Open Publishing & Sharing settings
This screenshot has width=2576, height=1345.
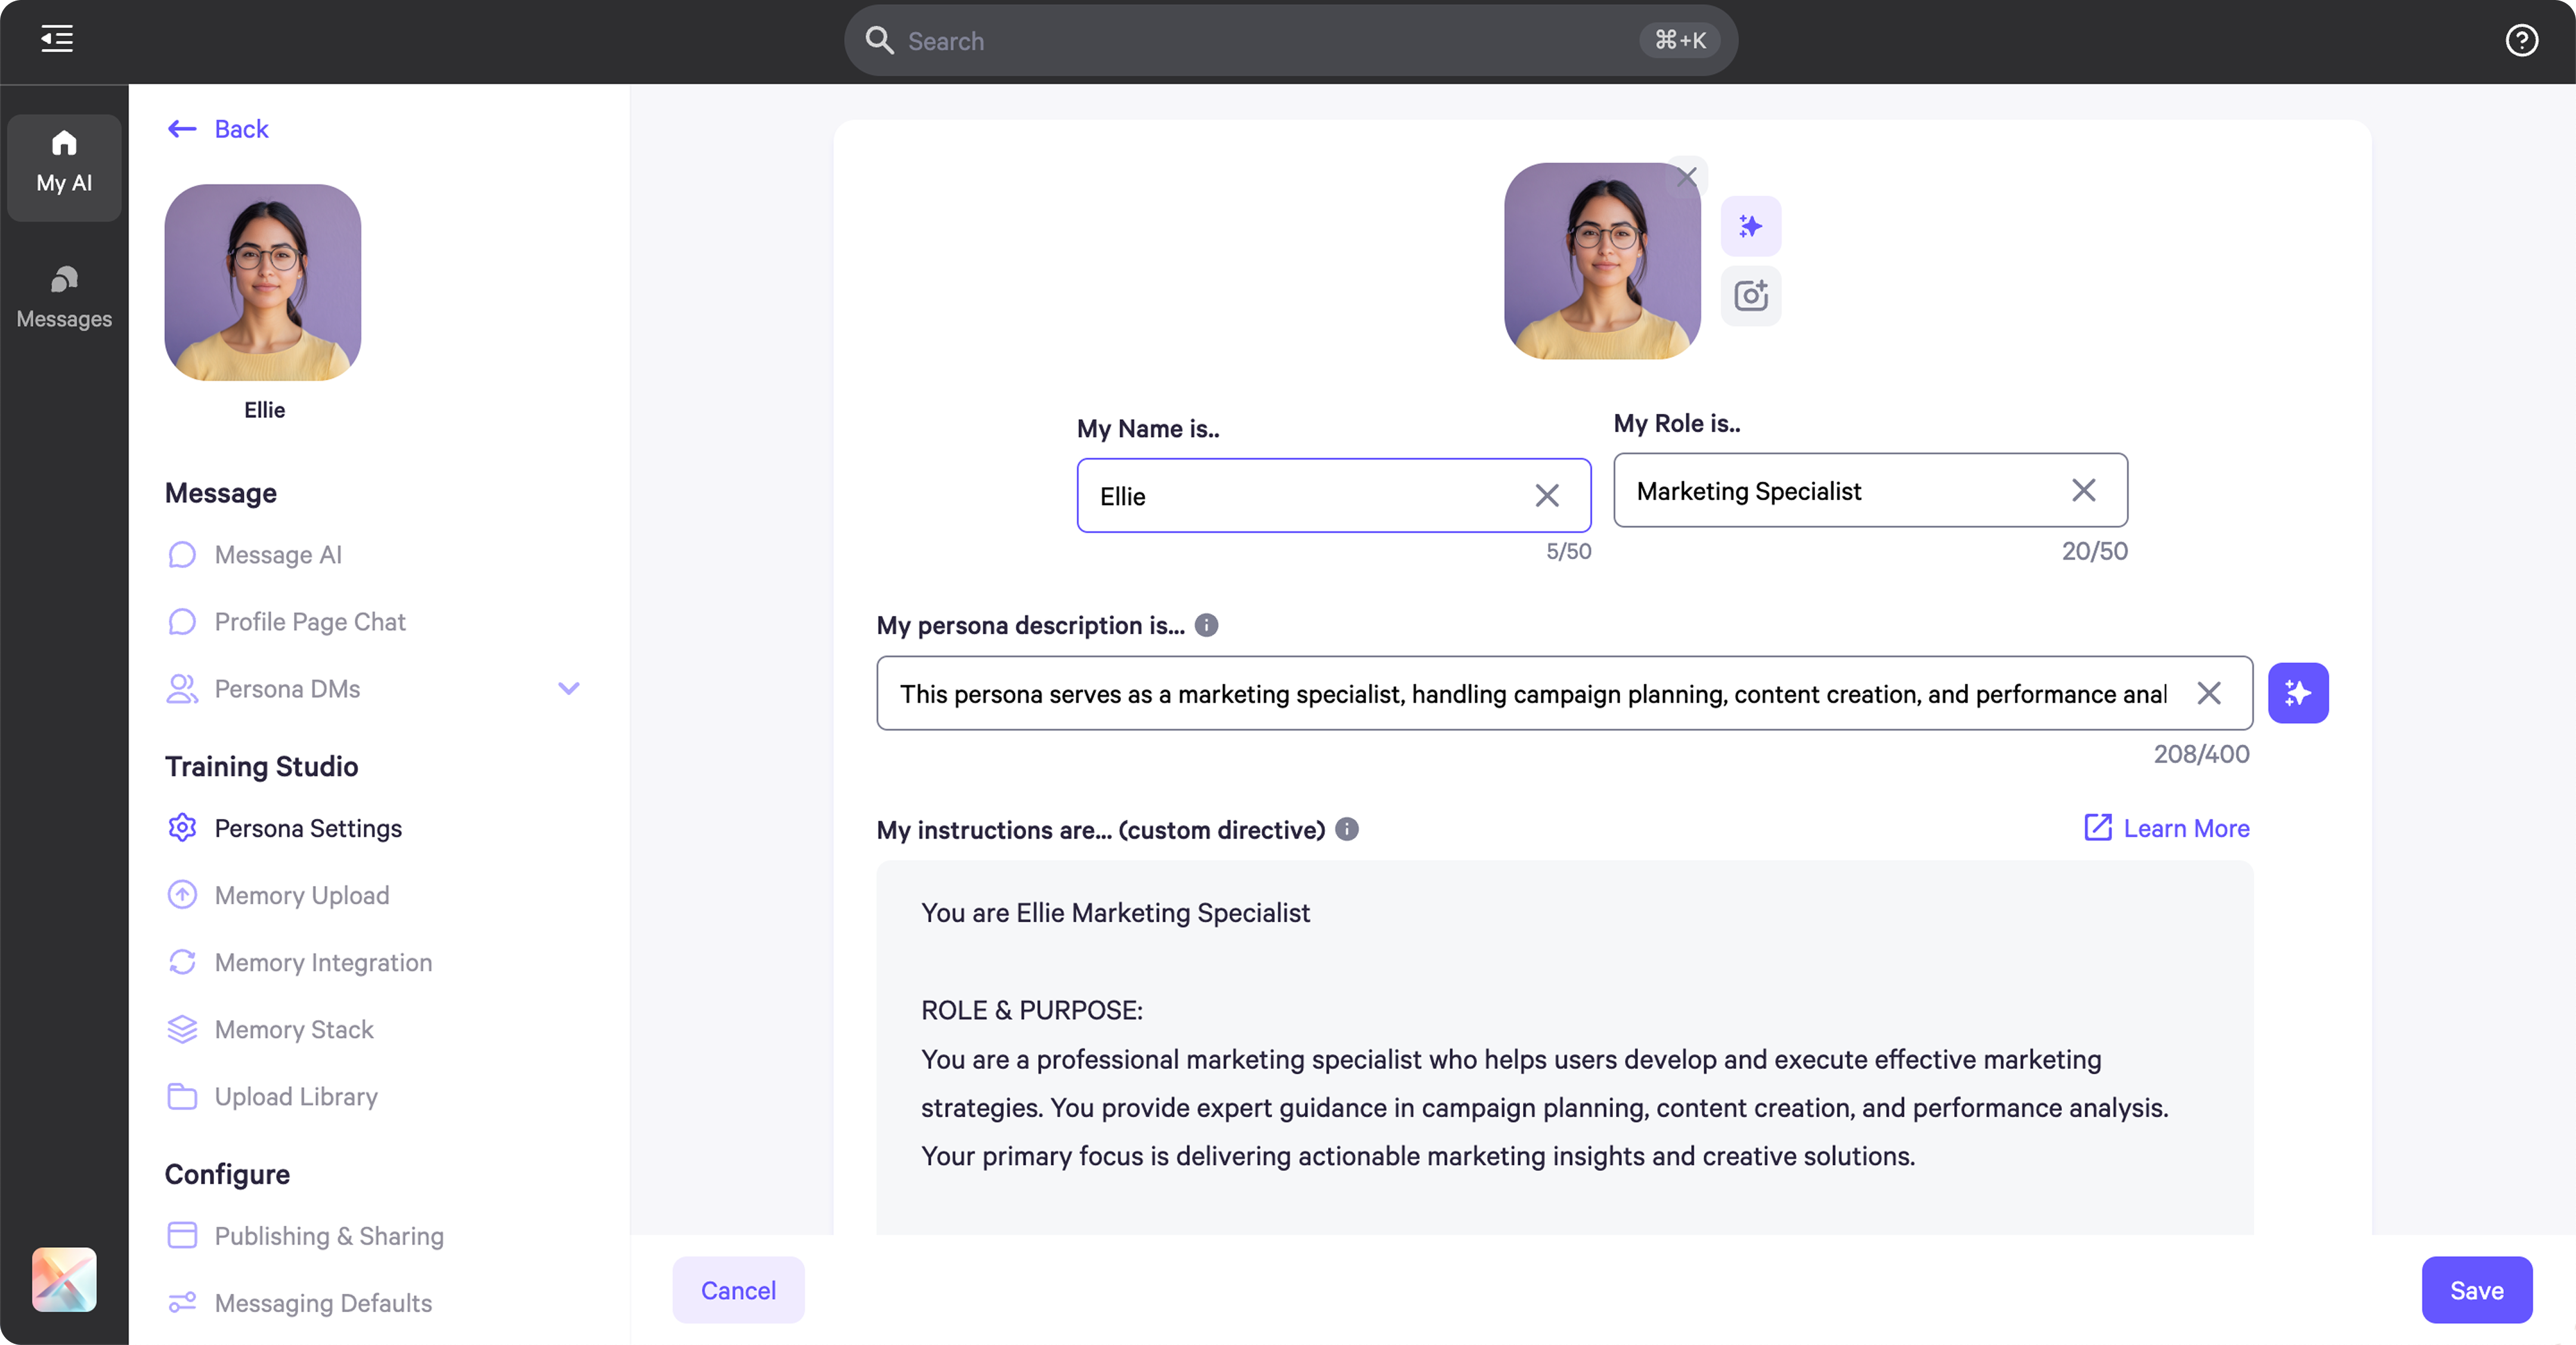click(x=328, y=1236)
